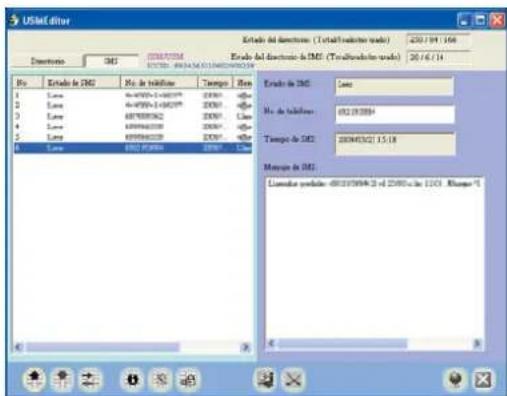Open the crossed-tools settings icon
The width and height of the screenshot is (507, 396).
pos(292,379)
